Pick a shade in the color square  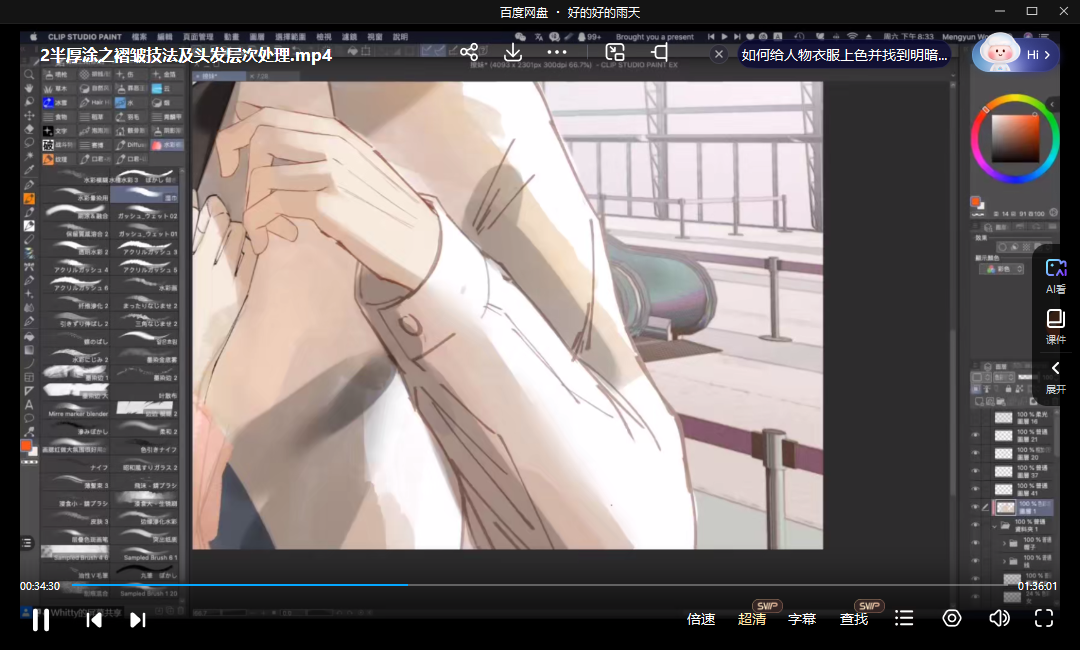(x=1015, y=138)
